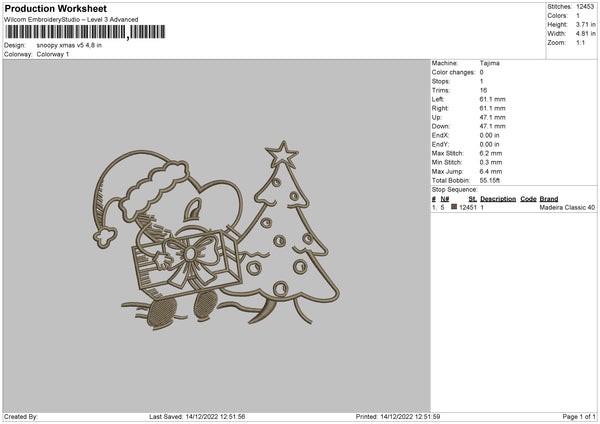
Task: Click the stitch count 12451 in stop row
Action: click(468, 207)
